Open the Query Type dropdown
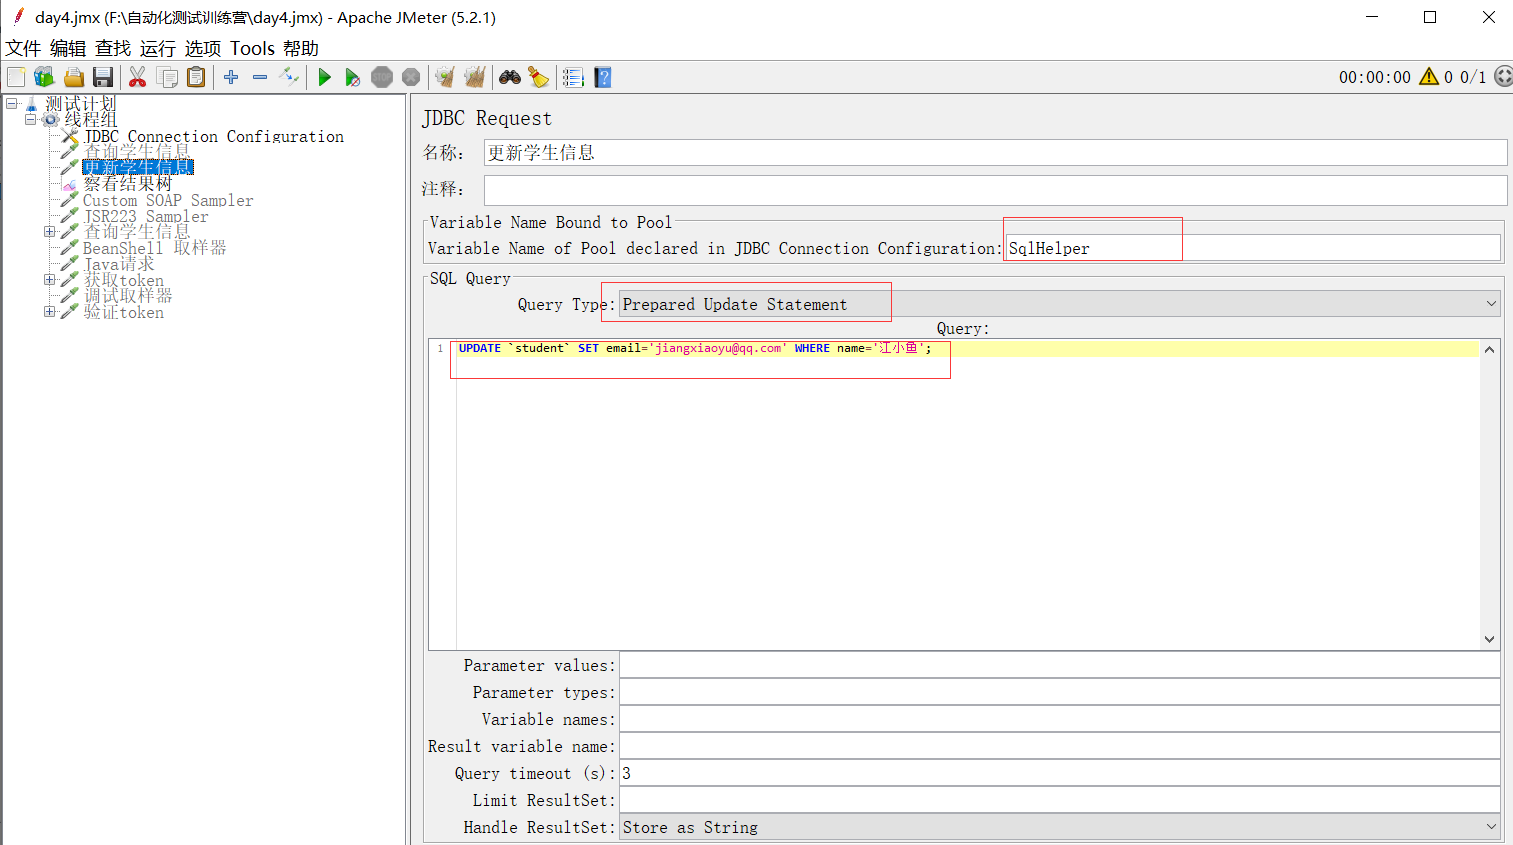The image size is (1513, 845). (1060, 304)
